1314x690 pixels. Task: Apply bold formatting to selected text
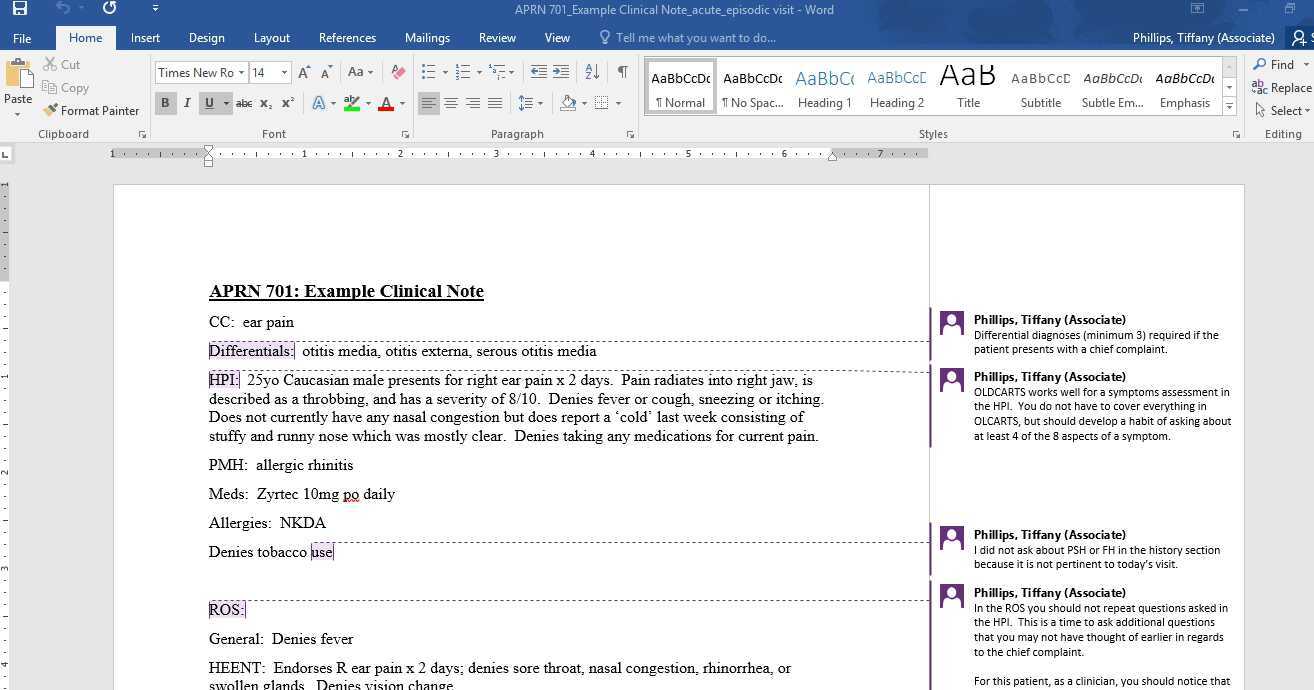coord(165,102)
